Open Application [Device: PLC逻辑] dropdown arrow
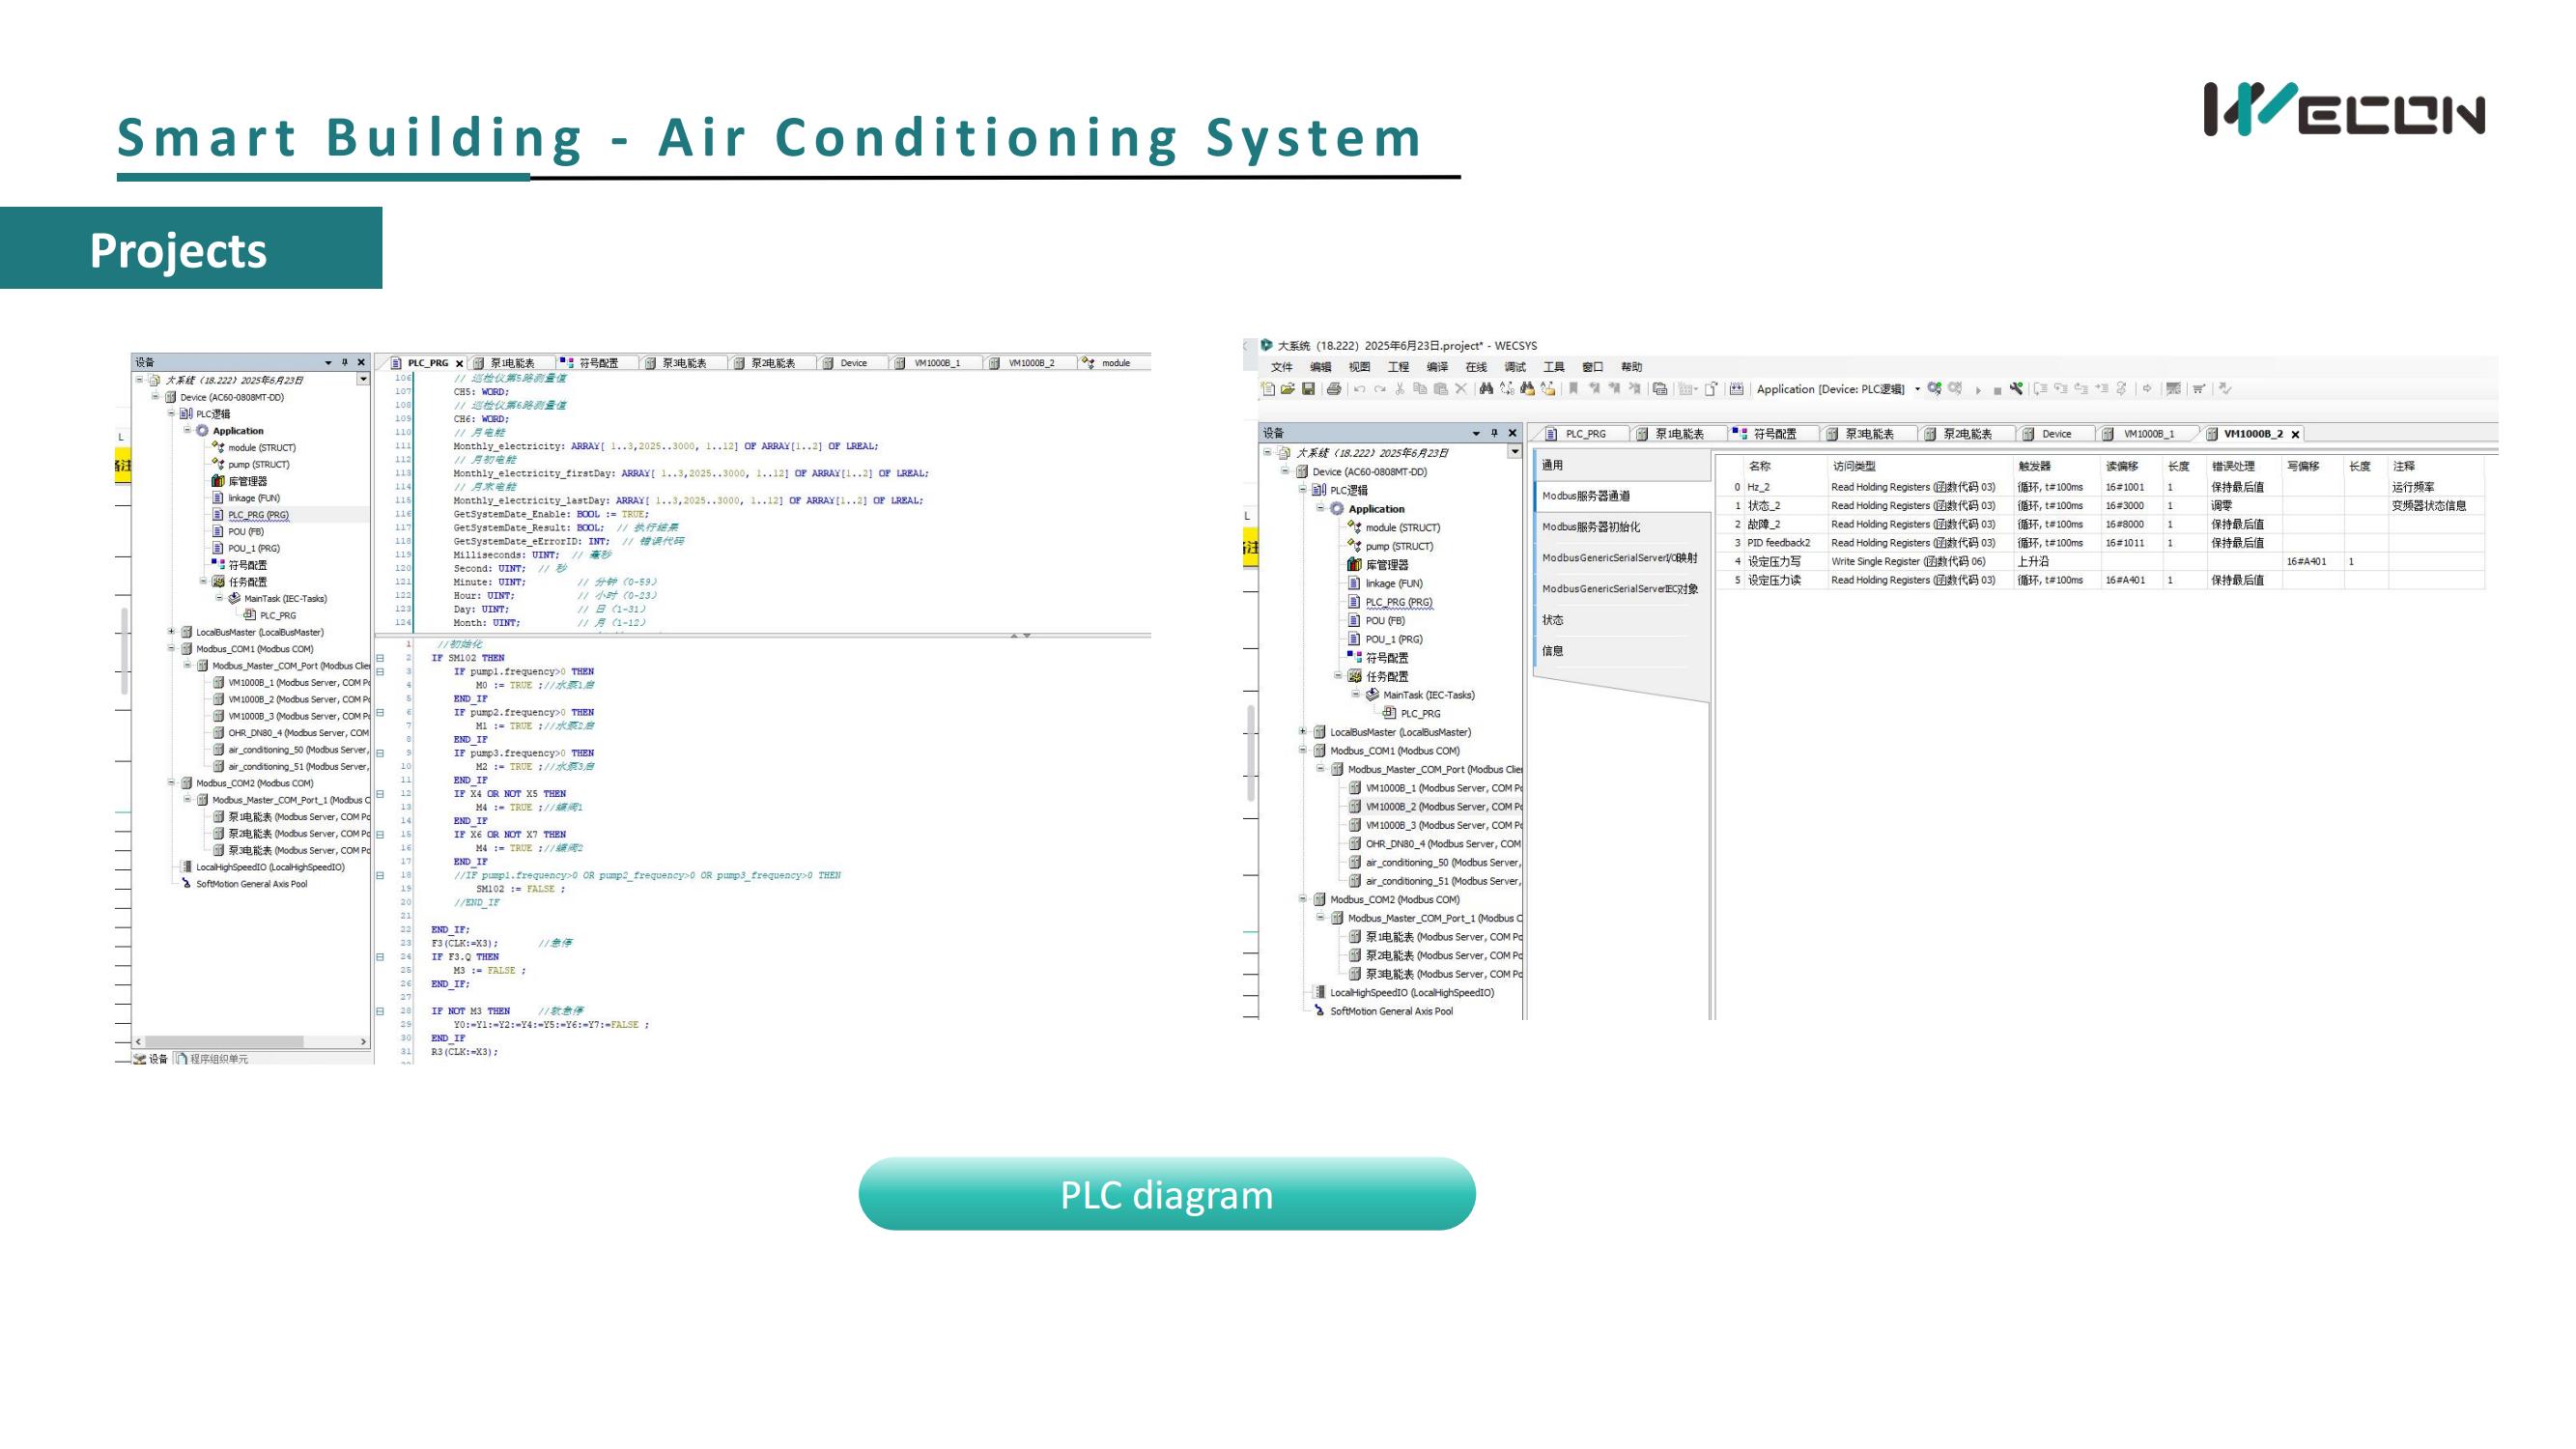 [x=1917, y=389]
